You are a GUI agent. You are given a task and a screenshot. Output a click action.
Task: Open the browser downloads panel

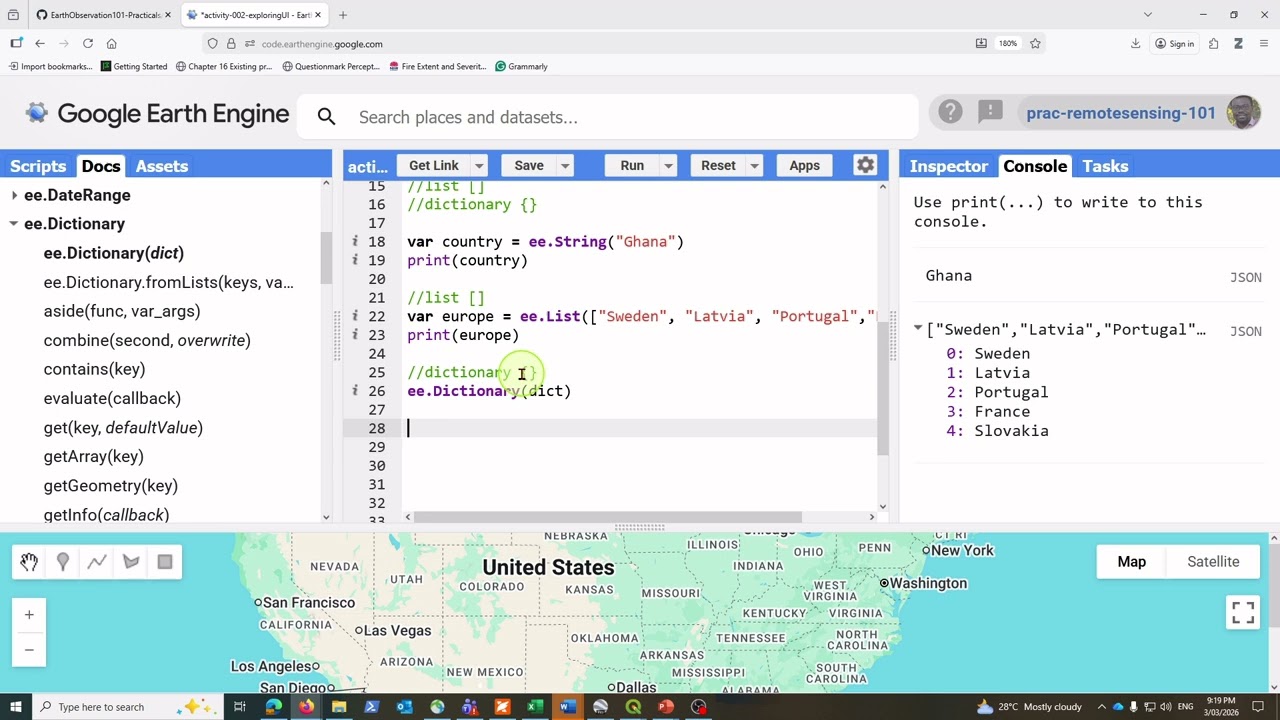1135,44
